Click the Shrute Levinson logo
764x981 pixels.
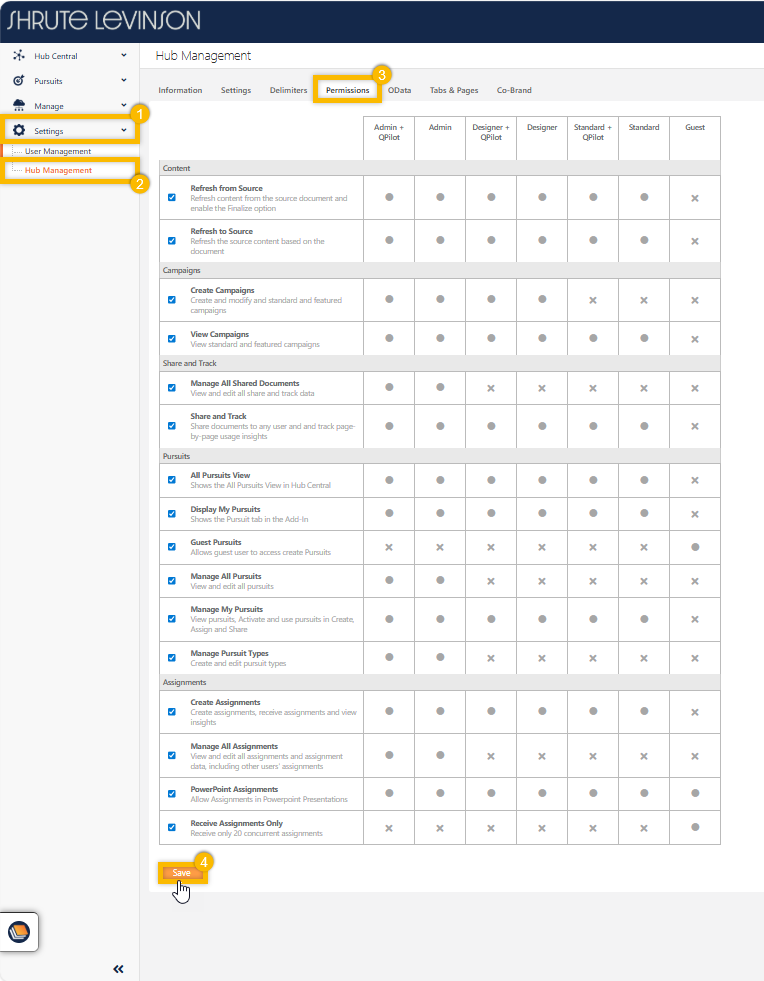point(104,20)
